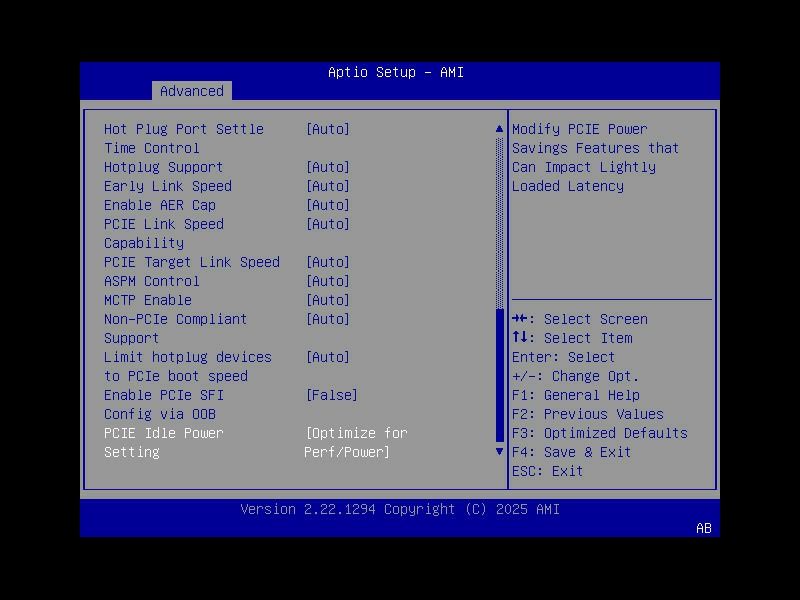Open PCIE Link Speed Capability [Auto] value
The width and height of the screenshot is (800, 600).
(328, 224)
